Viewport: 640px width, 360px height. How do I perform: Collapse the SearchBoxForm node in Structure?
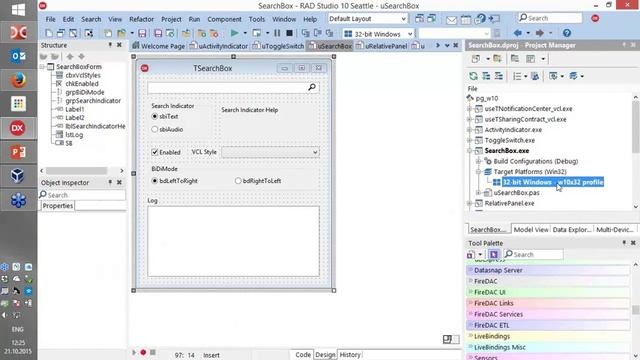(42, 67)
